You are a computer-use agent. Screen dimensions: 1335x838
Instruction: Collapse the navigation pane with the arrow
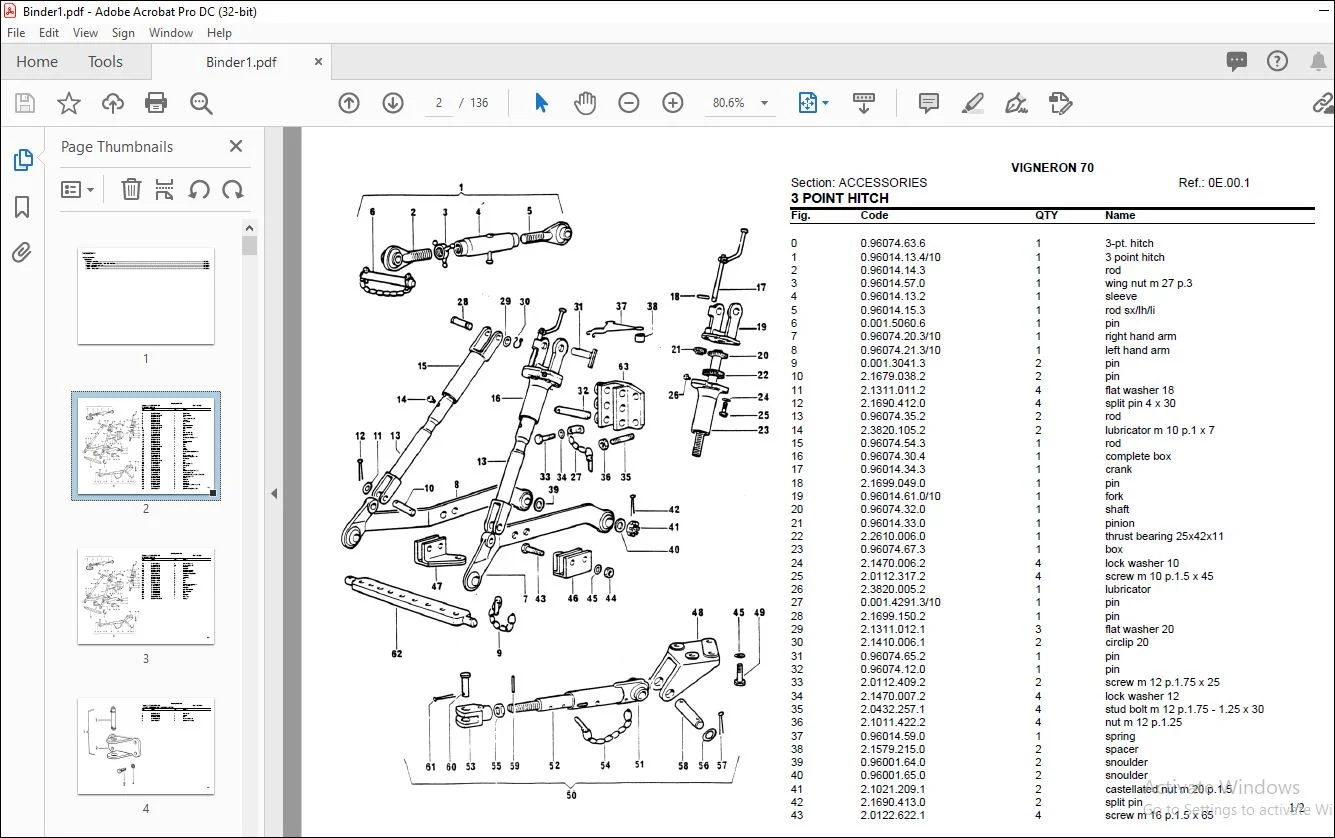(x=274, y=493)
